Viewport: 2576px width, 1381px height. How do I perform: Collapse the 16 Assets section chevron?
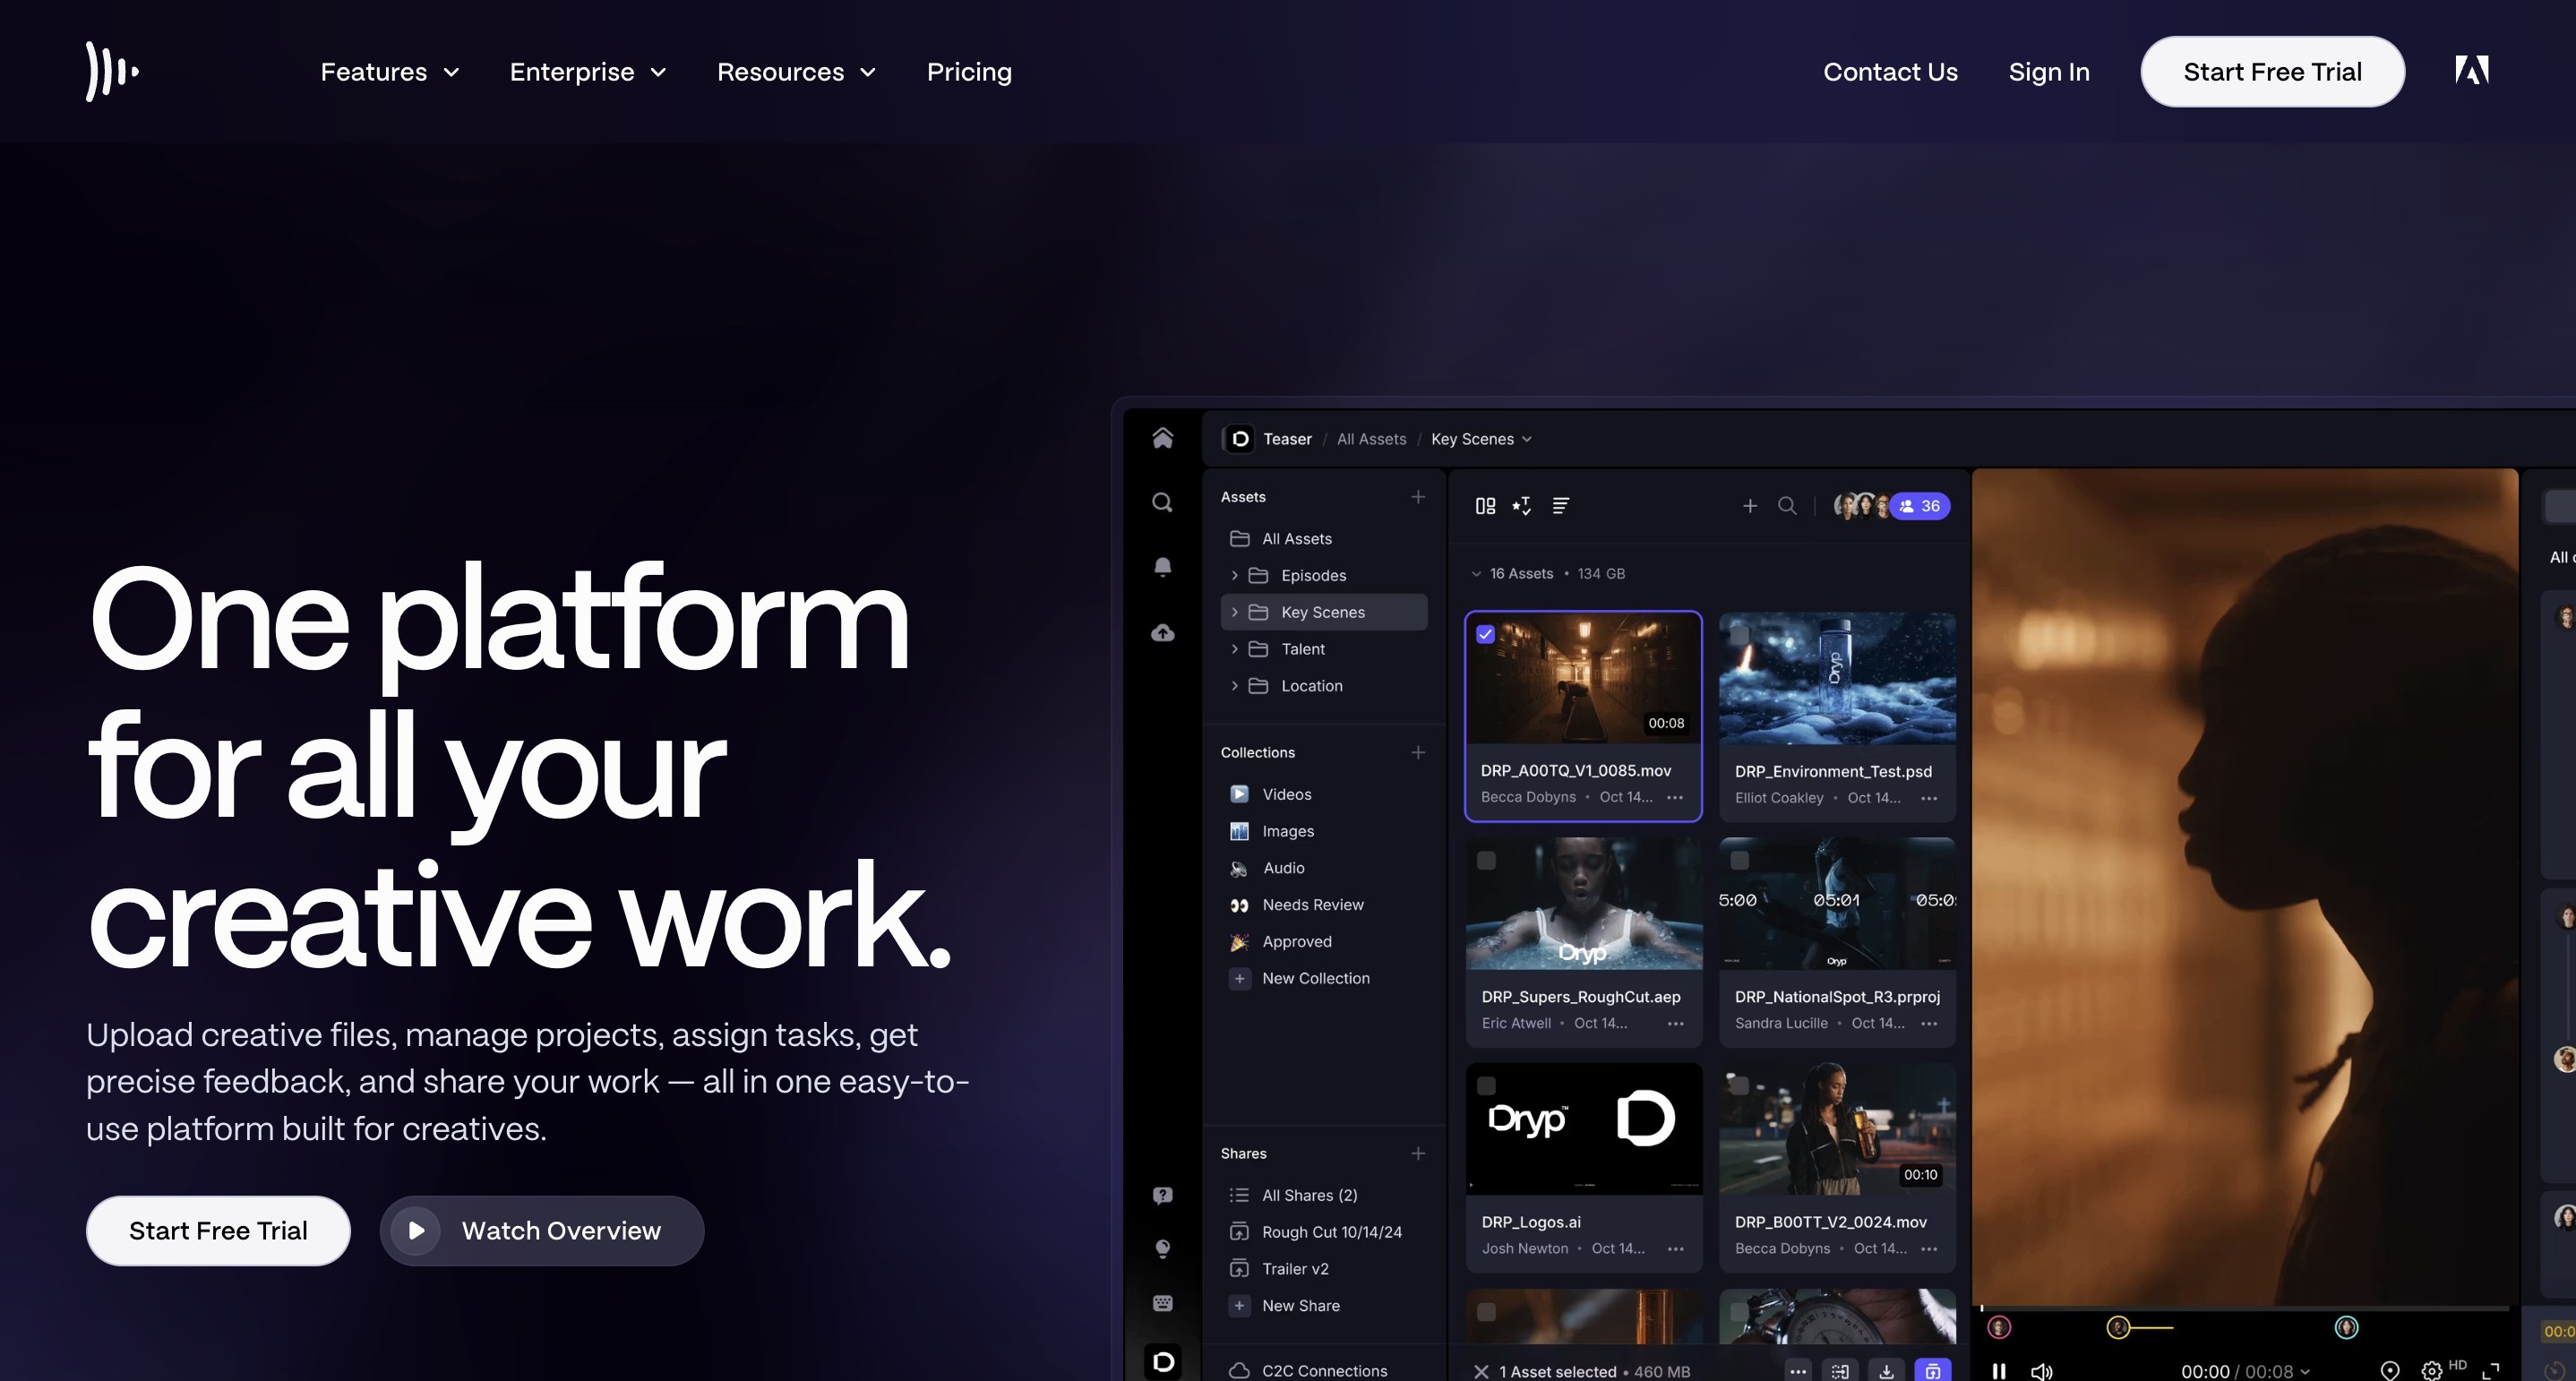[1476, 574]
